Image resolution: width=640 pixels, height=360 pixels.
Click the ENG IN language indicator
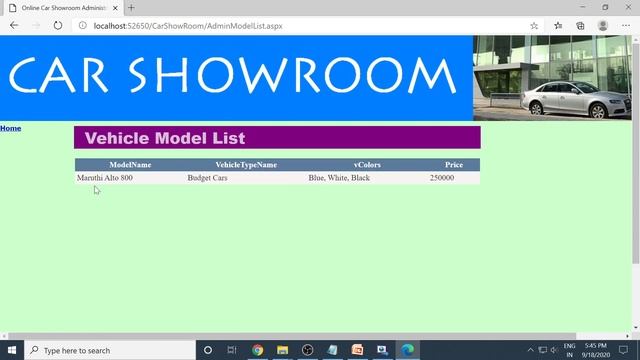[x=569, y=350]
